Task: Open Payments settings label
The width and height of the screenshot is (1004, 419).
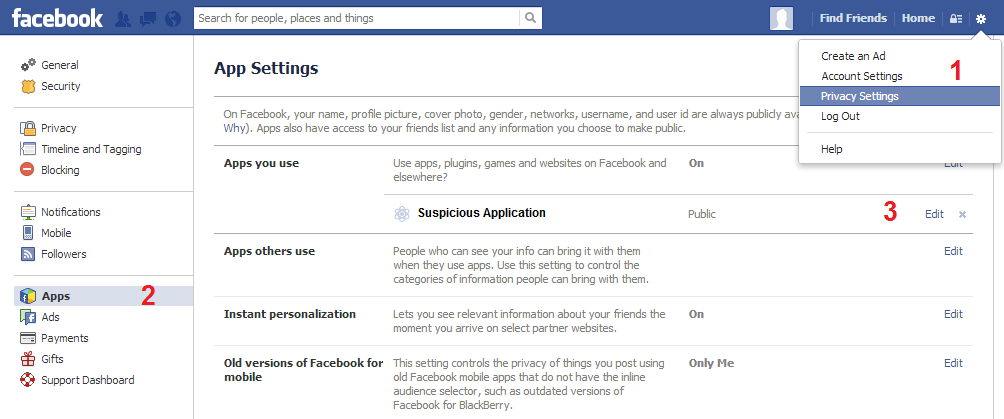Action: 65,338
